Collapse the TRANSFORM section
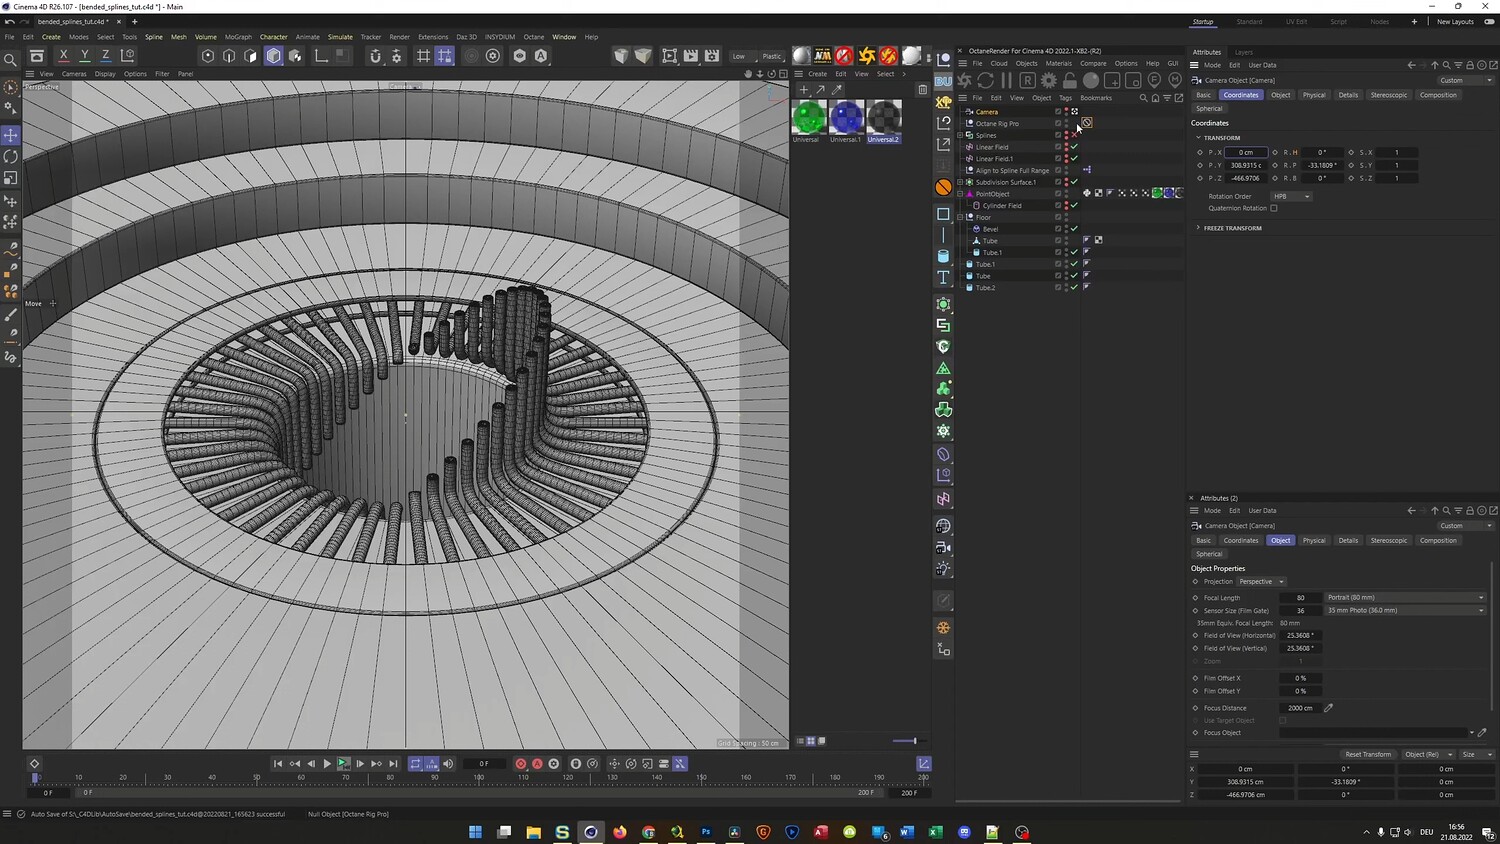Image resolution: width=1500 pixels, height=844 pixels. tap(1198, 138)
